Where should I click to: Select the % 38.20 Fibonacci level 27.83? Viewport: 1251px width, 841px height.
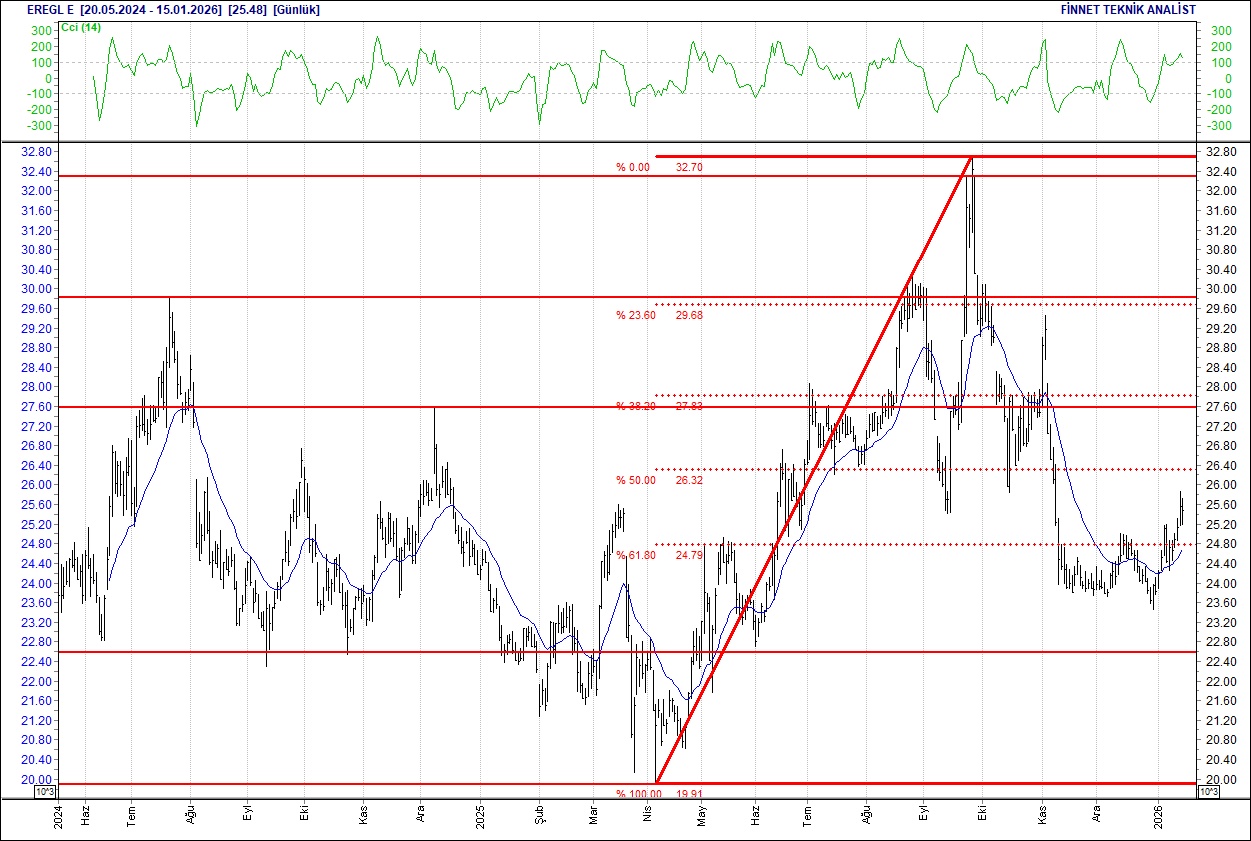tap(655, 407)
